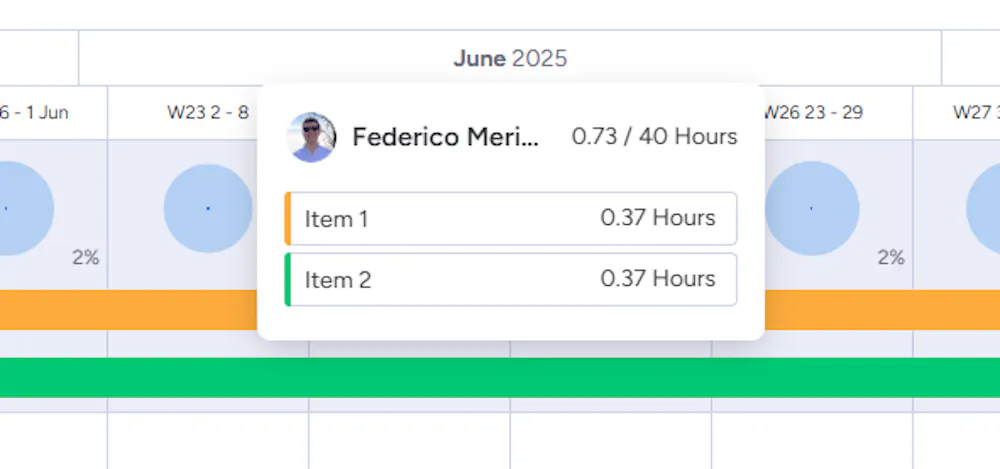The width and height of the screenshot is (1000, 469).
Task: Click Federico's profile avatar photo
Action: tap(311, 137)
